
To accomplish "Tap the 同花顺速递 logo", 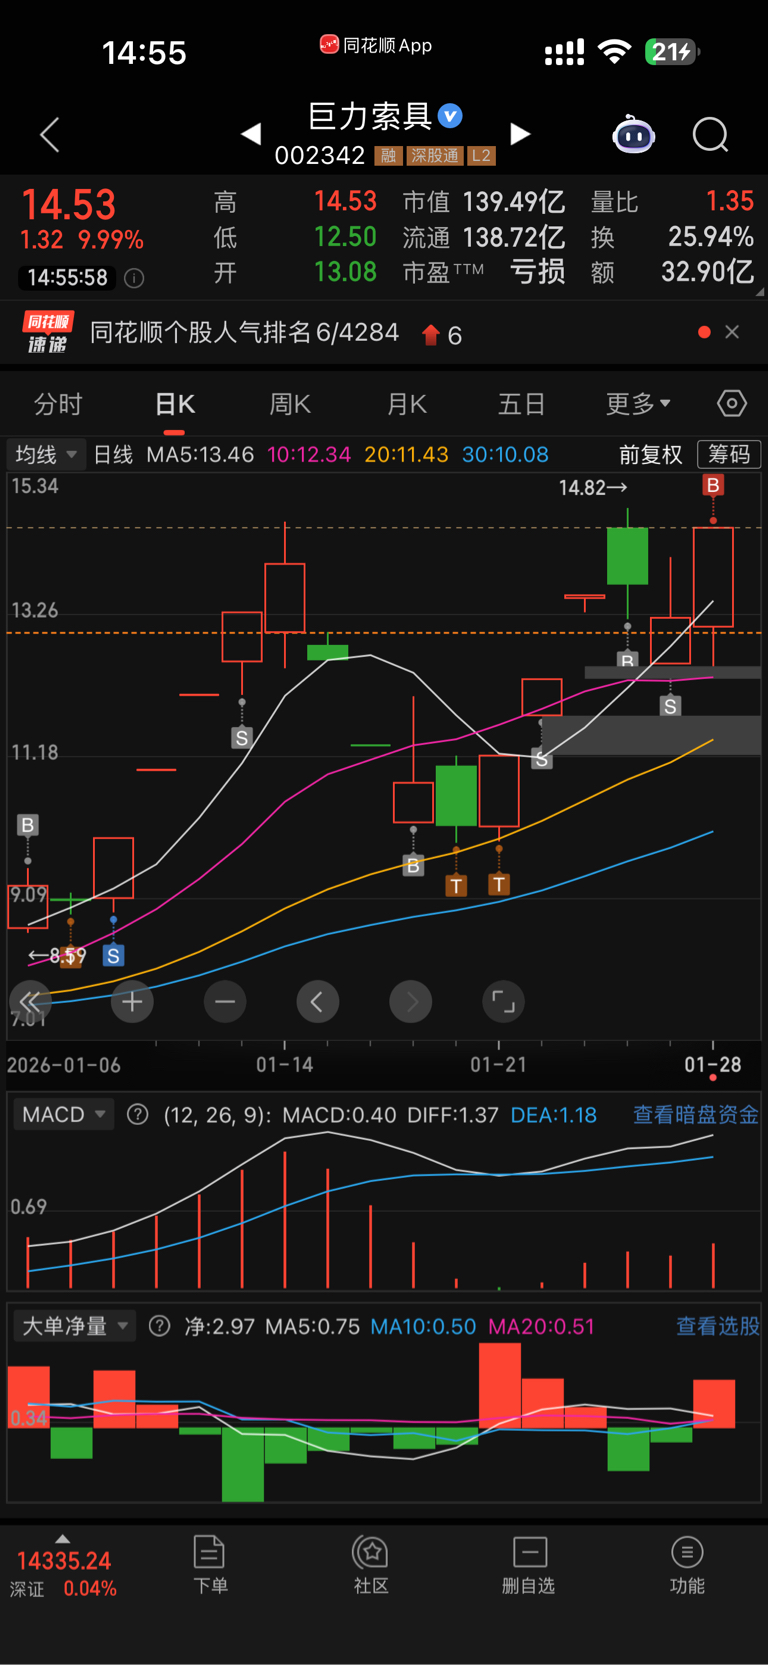I will (47, 333).
